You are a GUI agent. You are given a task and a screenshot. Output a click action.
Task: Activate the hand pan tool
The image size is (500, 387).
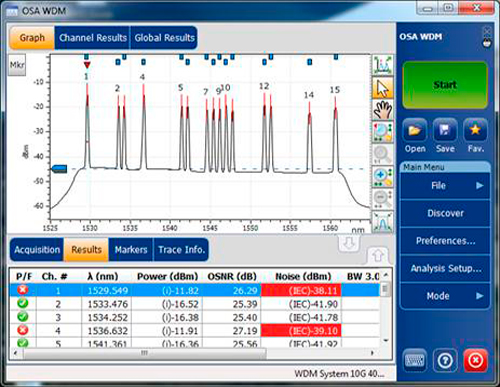pos(383,110)
